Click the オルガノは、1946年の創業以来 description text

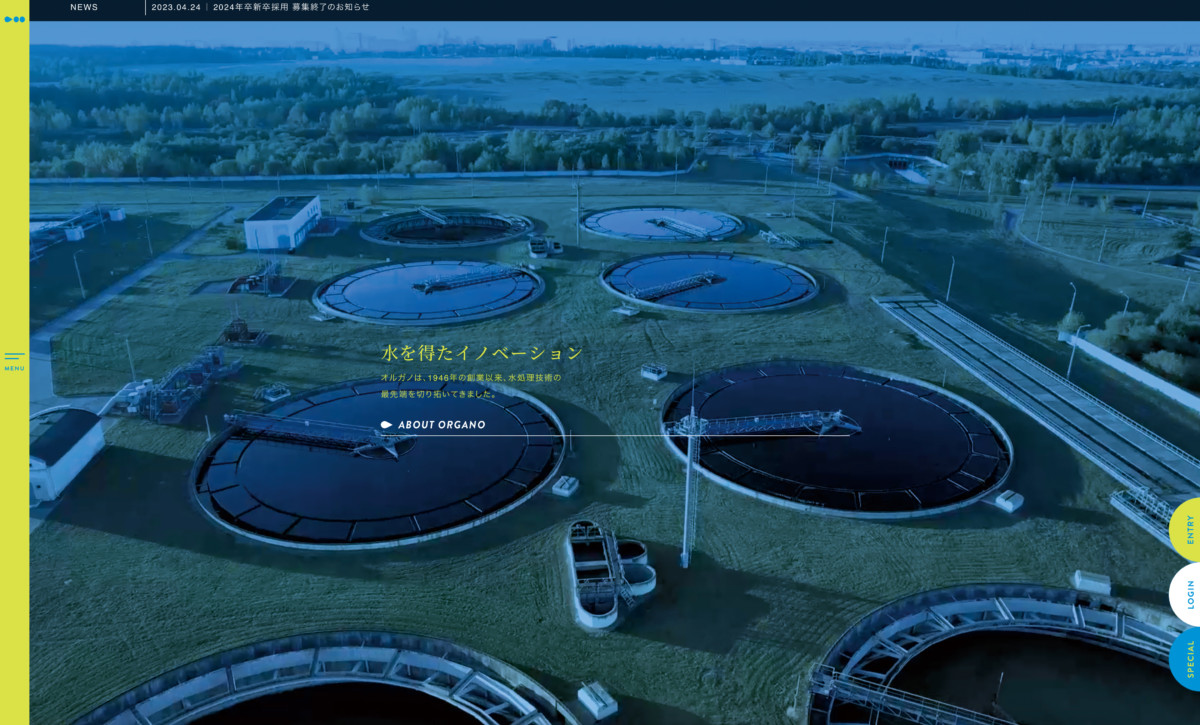[x=471, y=386]
